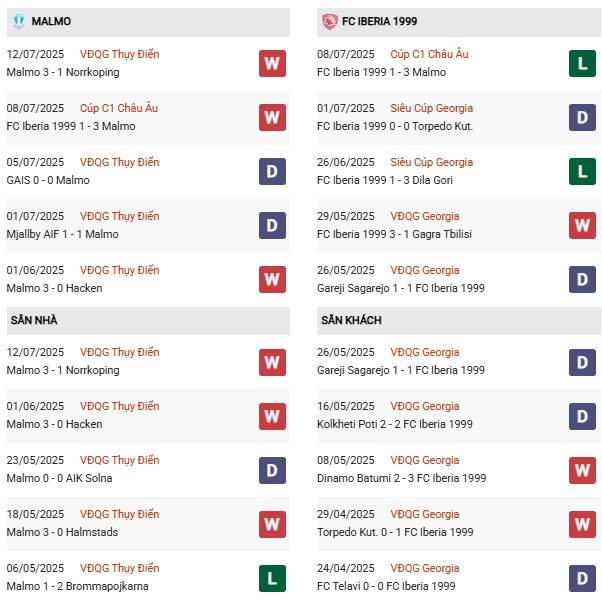The height and width of the screenshot is (601, 602).
Task: Click the MALMO header title
Action: [51, 21]
